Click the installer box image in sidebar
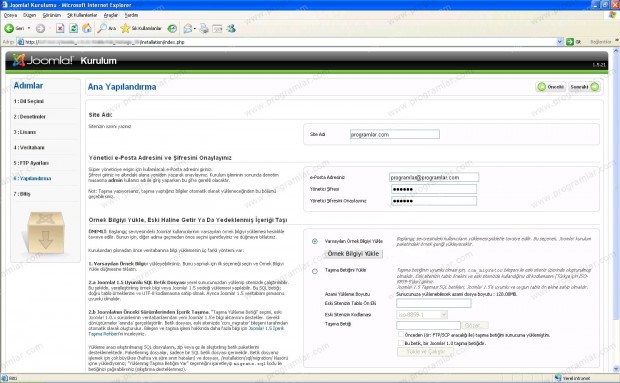 click(45, 232)
